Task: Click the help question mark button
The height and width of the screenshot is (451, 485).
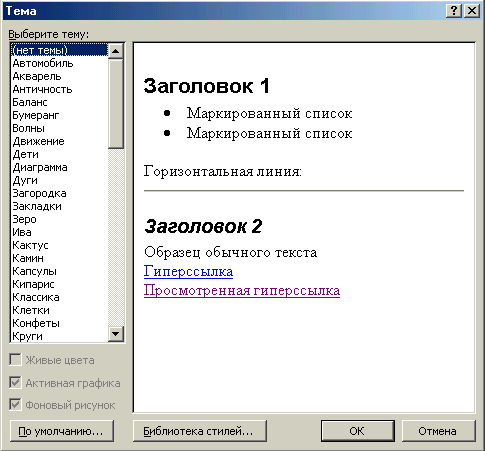Action: coord(454,11)
